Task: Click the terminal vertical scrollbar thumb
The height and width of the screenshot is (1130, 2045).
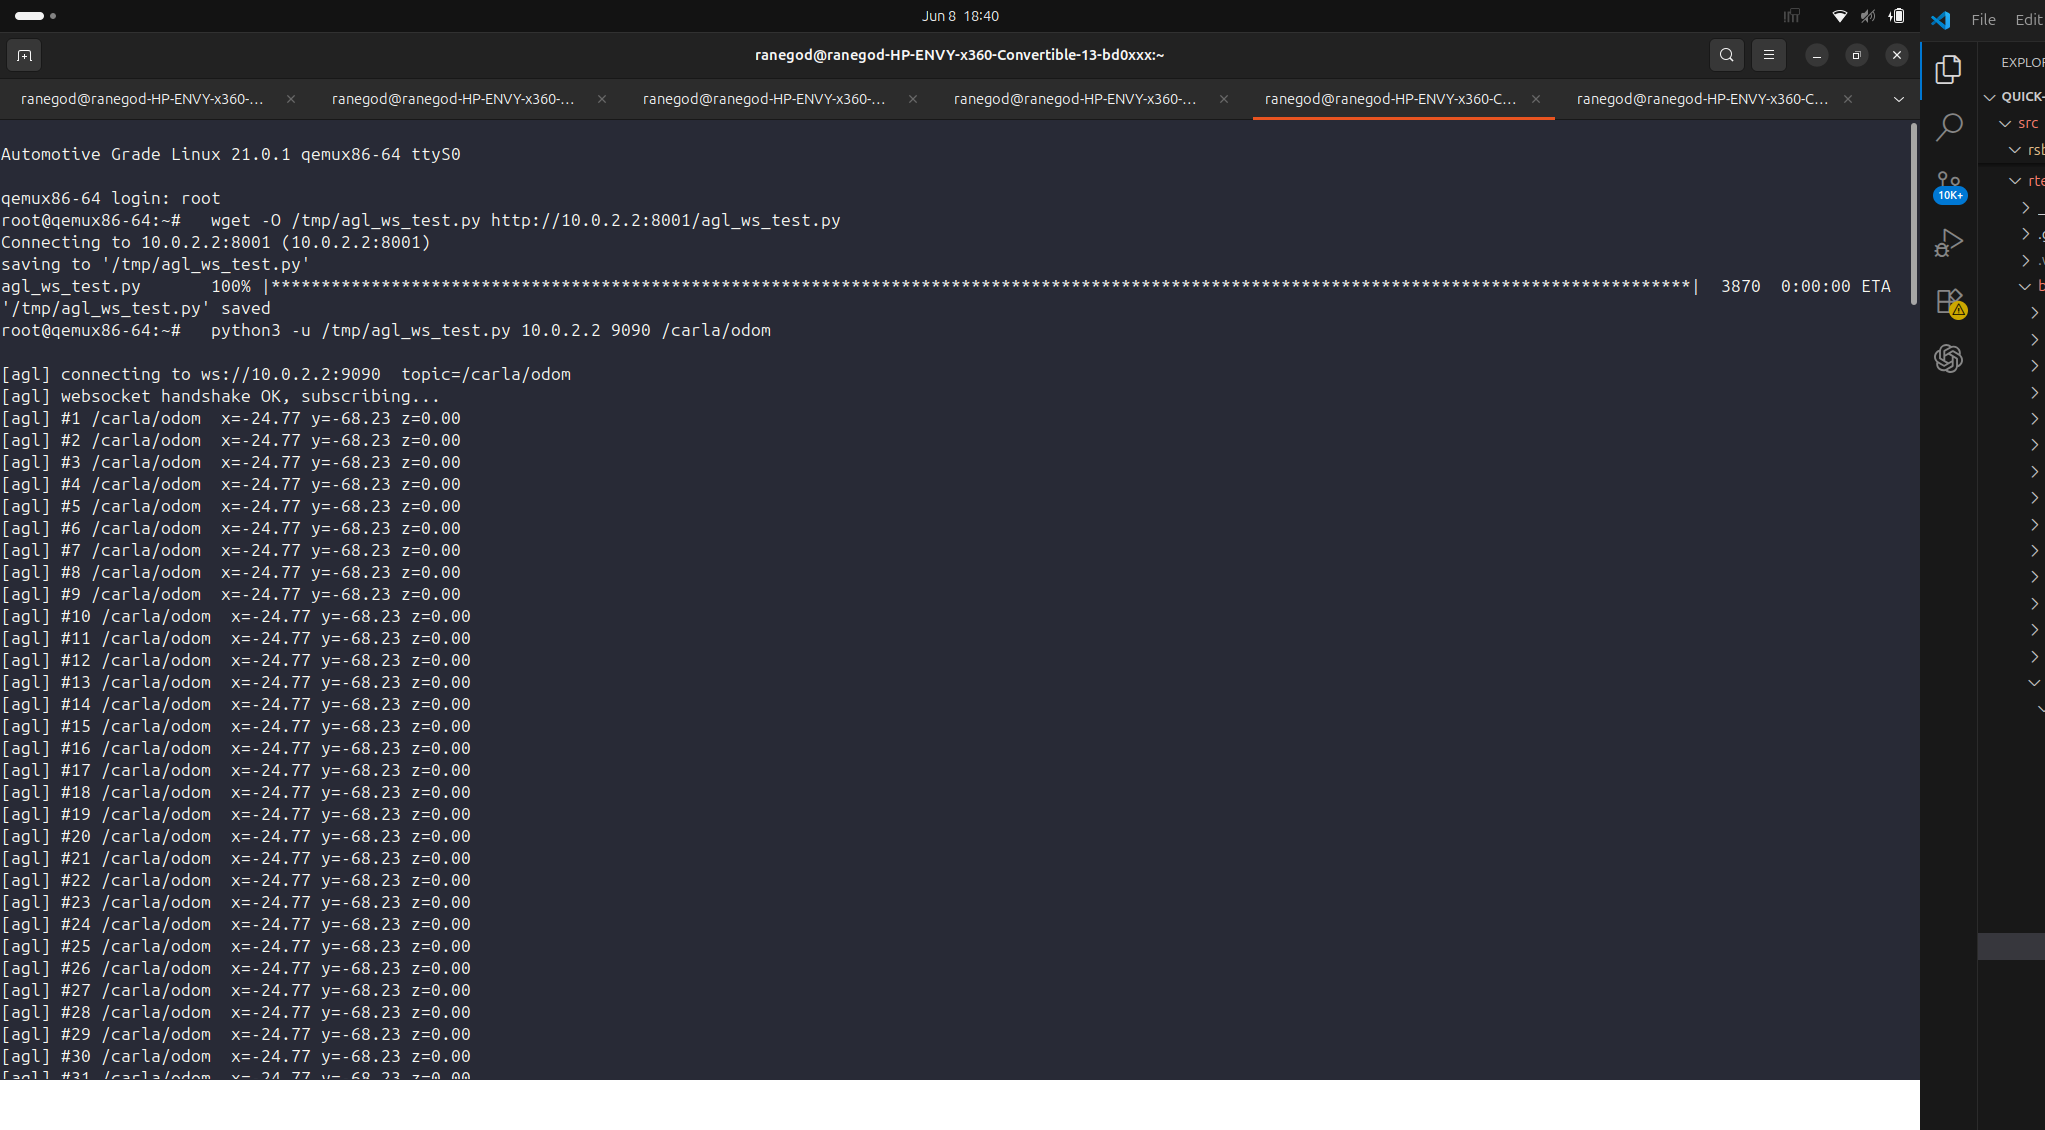Action: click(1912, 214)
